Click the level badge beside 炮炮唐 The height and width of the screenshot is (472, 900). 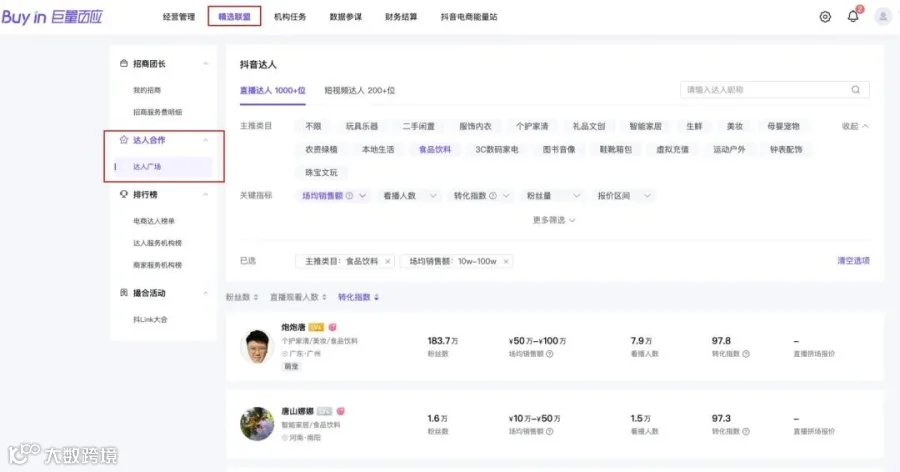316,327
